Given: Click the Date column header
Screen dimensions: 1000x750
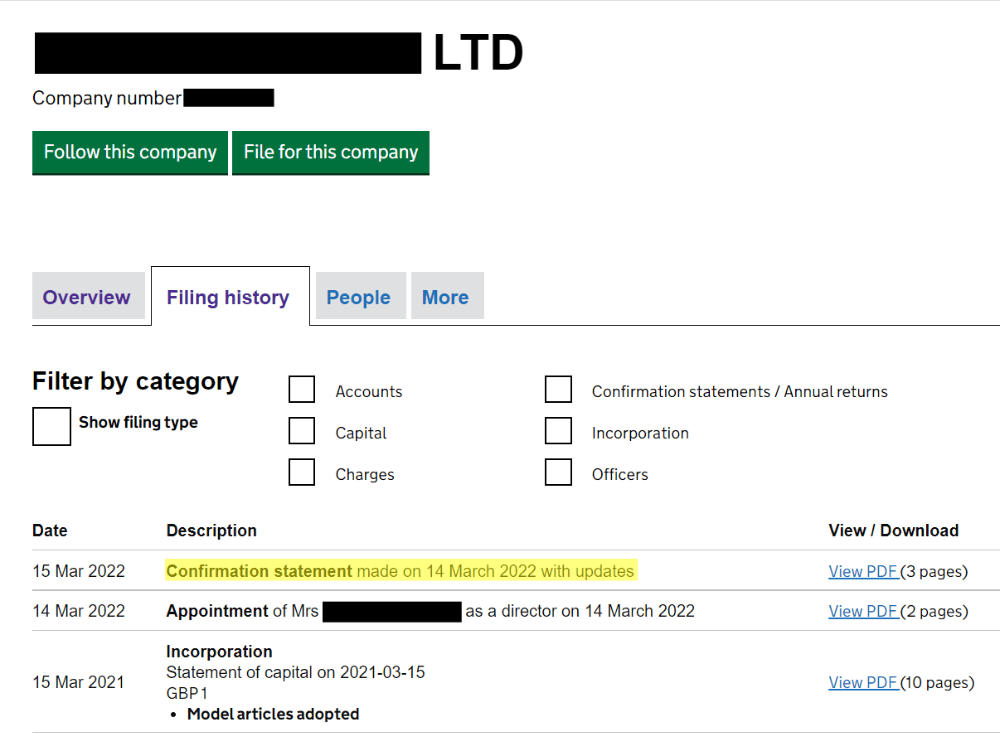Looking at the screenshot, I should pos(49,530).
